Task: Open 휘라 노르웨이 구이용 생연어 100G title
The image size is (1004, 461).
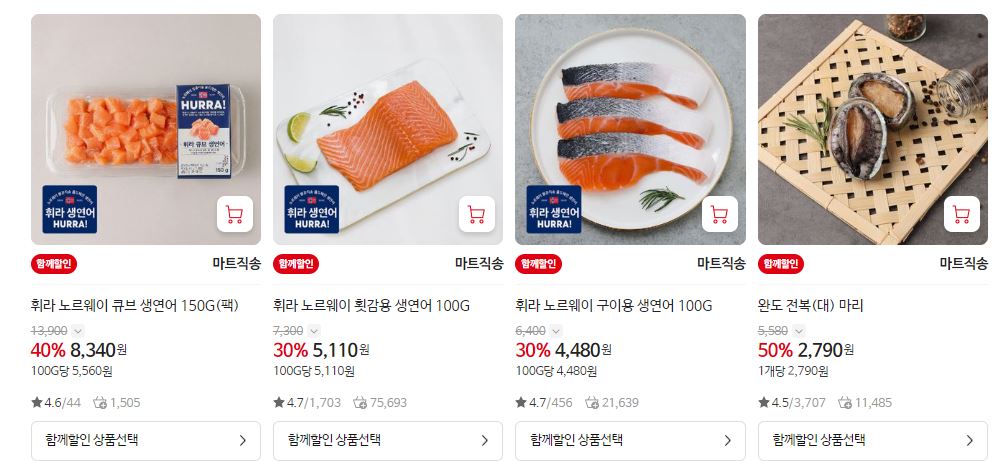Action: pos(613,306)
